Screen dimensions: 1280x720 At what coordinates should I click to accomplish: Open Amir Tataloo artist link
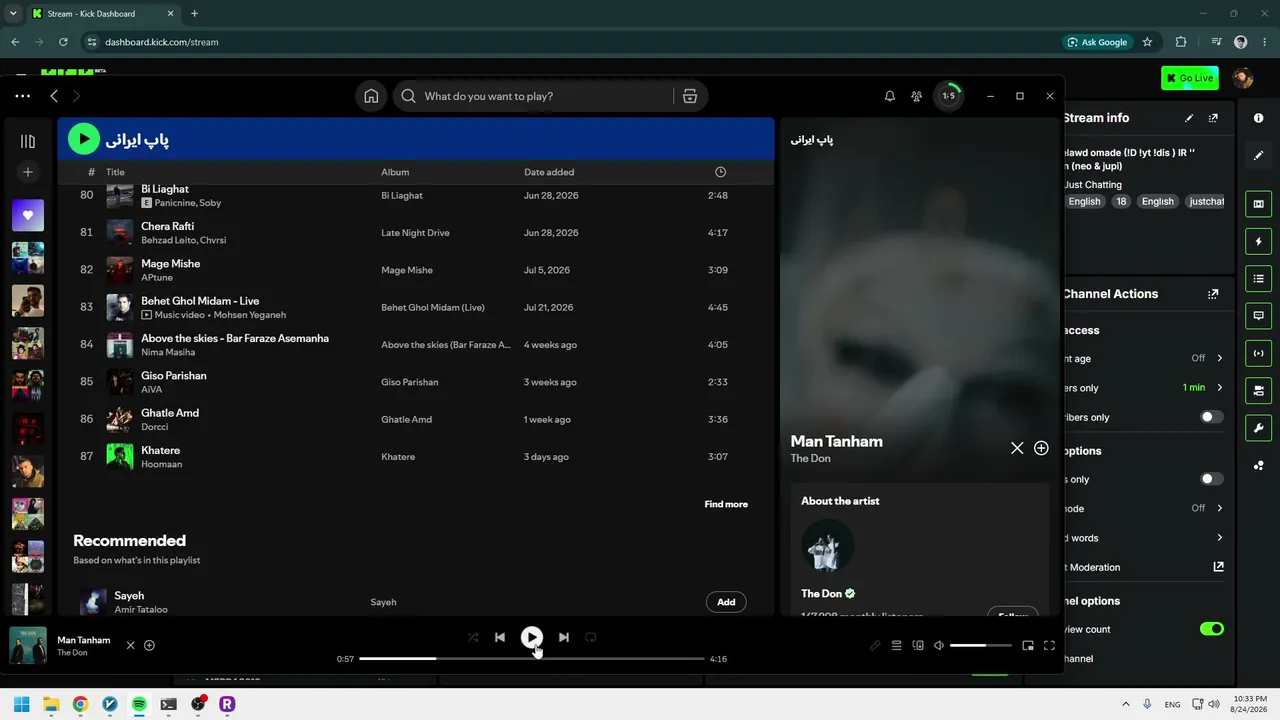point(141,609)
